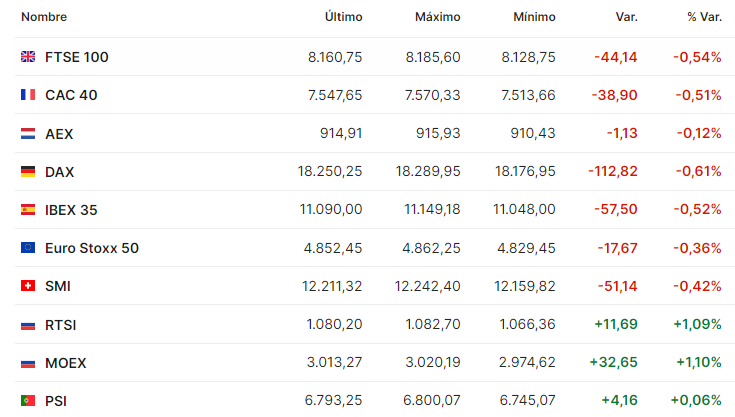Screen dimensions: 735x417
Task: Sort table by the Máximo column header
Action: pos(437,17)
